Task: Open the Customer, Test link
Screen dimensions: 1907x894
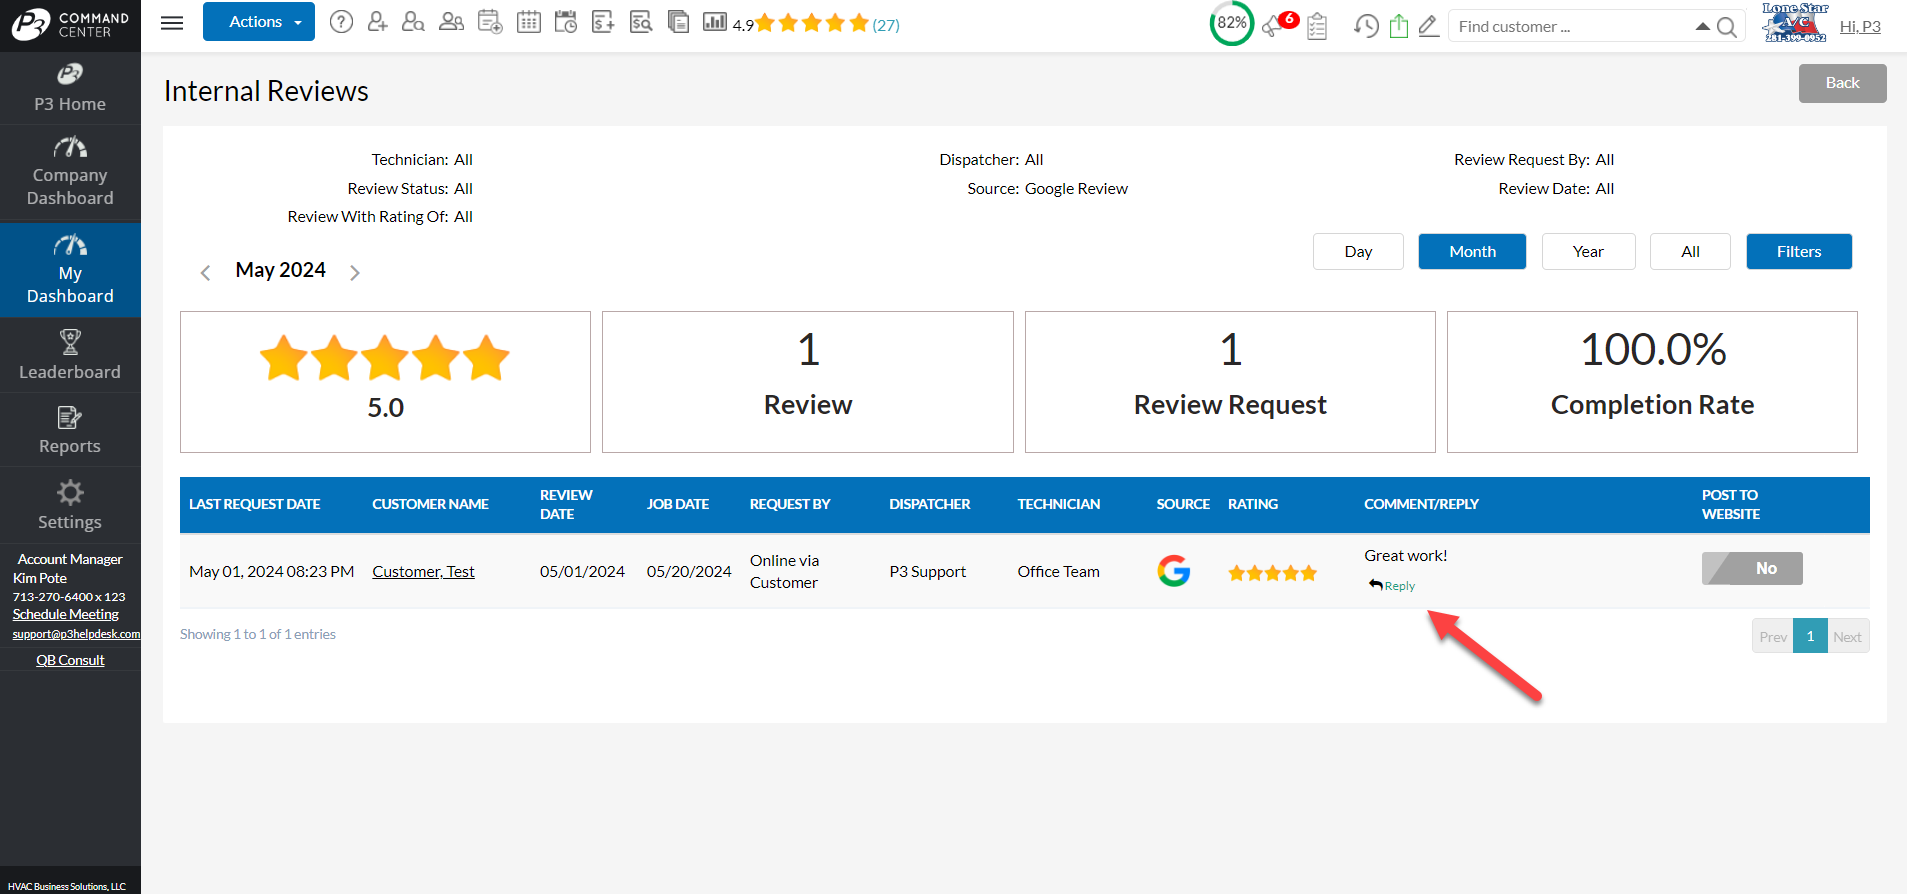Action: [x=423, y=572]
